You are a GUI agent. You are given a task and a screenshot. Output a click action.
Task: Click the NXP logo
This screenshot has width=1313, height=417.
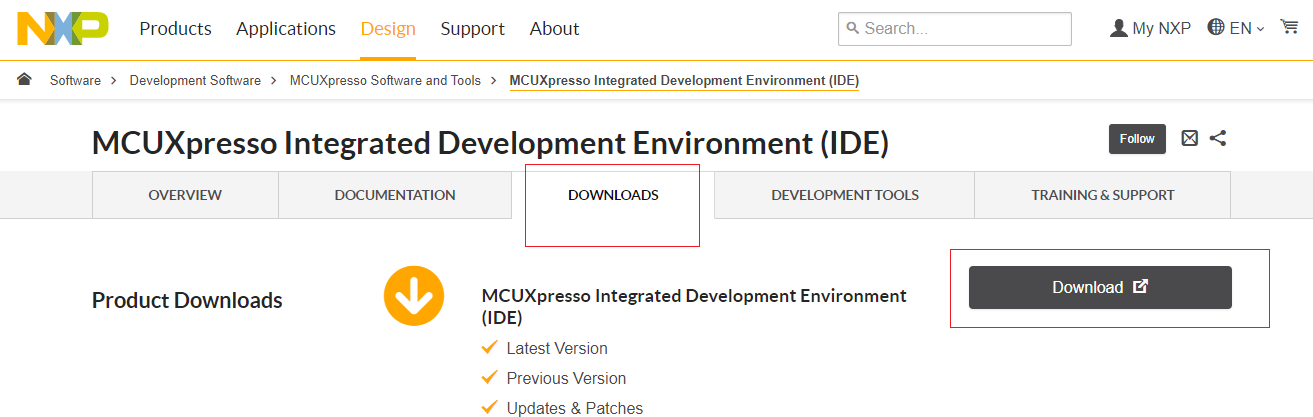point(62,29)
